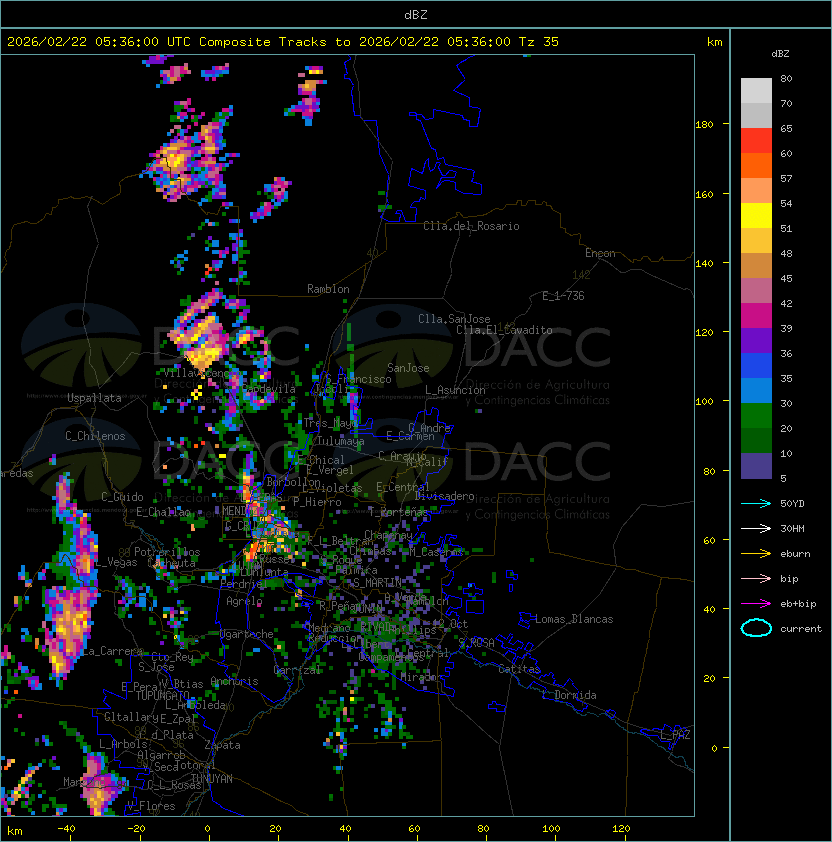Viewport: 832px width, 842px height.
Task: Click the 'Ugarteche' map label
Action: [247, 634]
